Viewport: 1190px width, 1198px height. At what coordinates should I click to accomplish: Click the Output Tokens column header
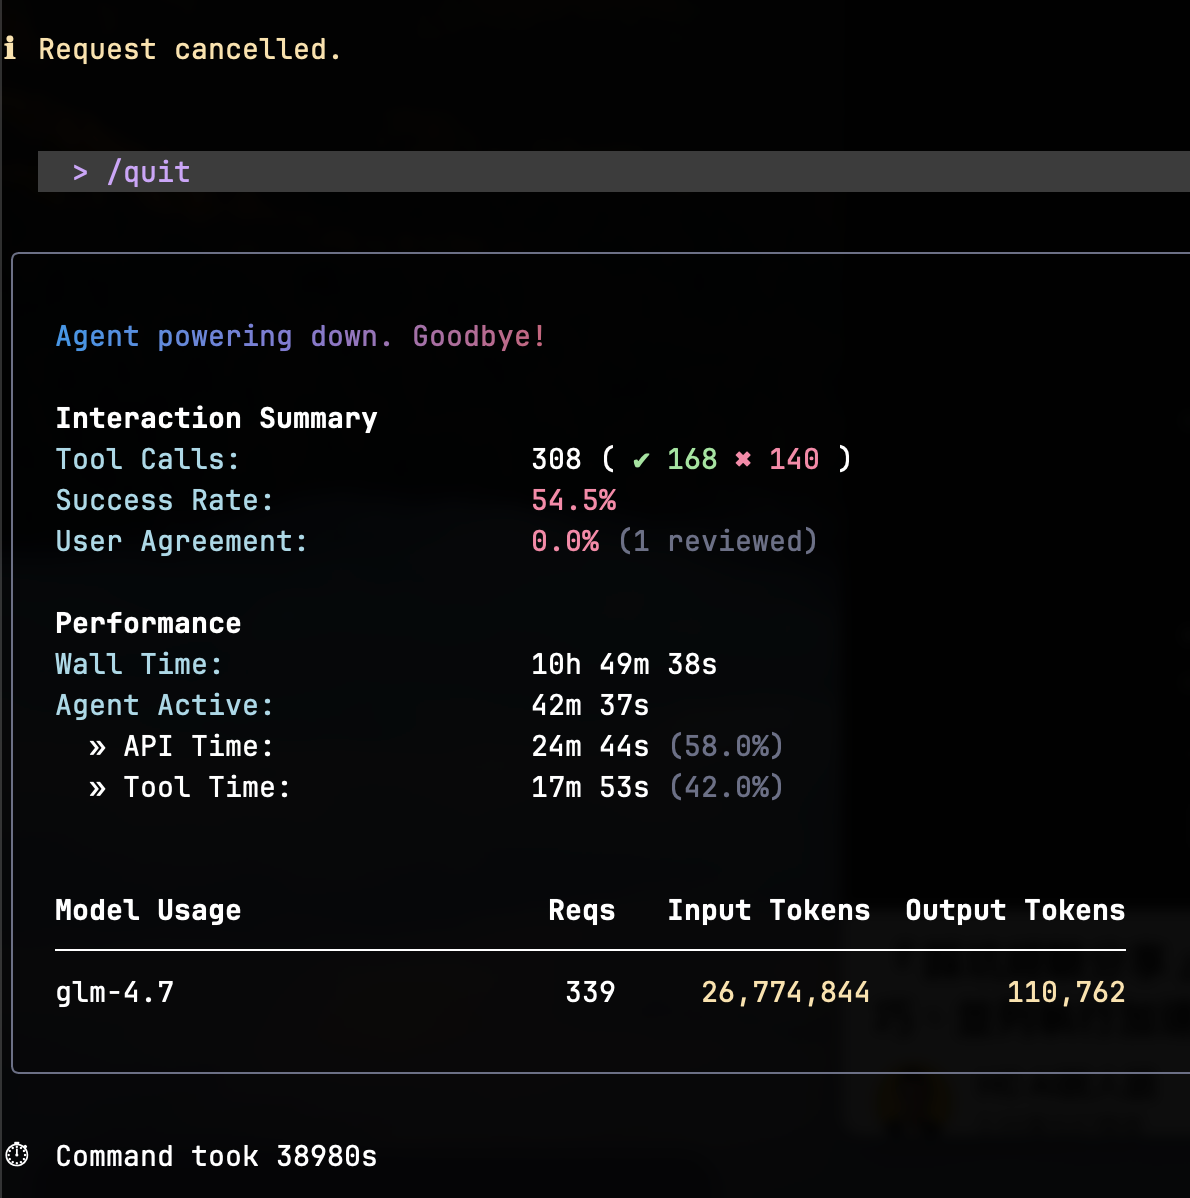[1014, 910]
